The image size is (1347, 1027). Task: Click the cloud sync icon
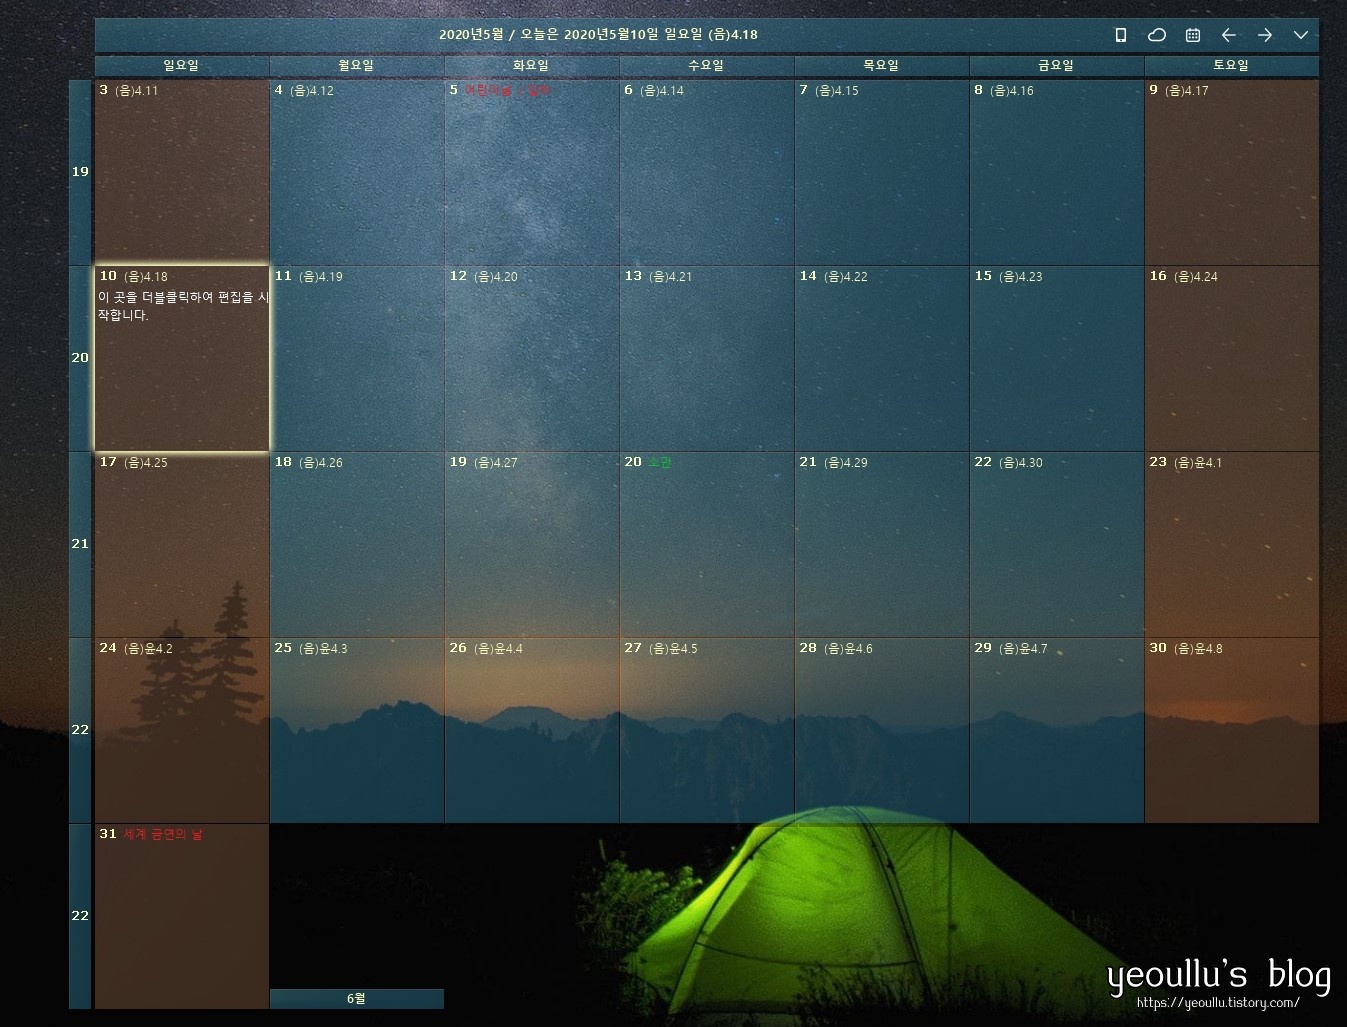tap(1157, 35)
